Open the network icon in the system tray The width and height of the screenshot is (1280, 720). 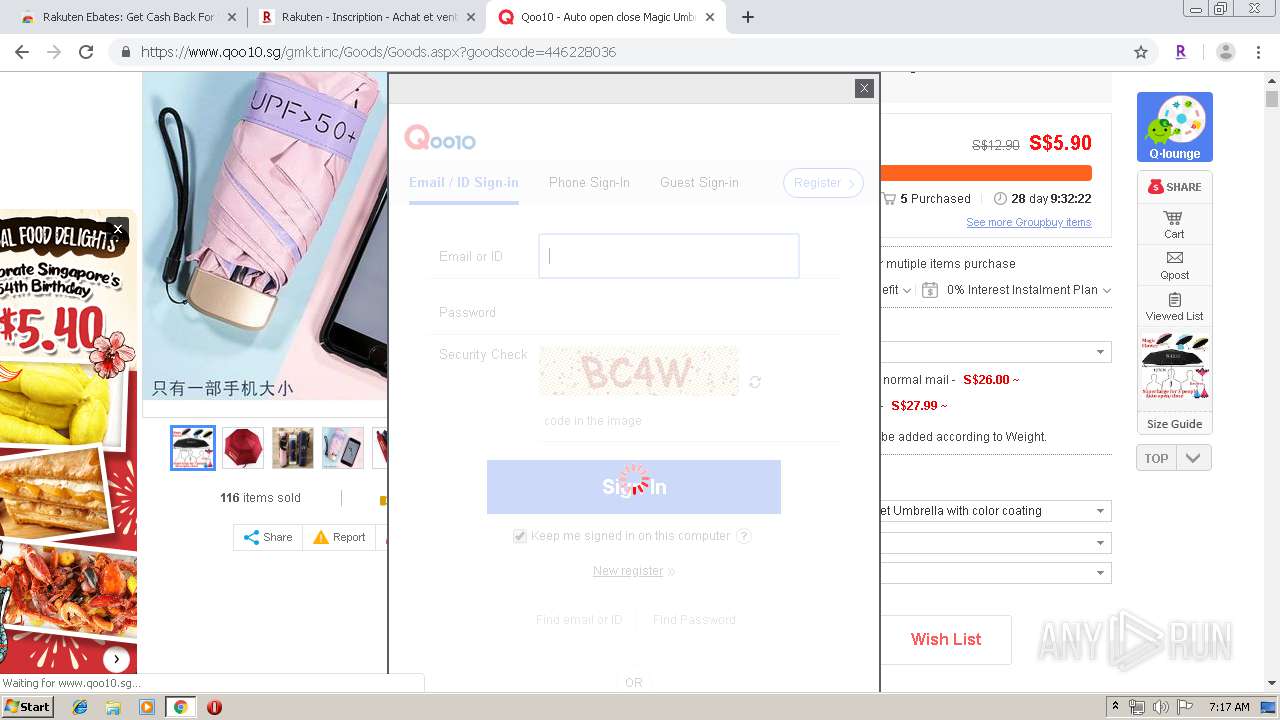pyautogui.click(x=1137, y=707)
